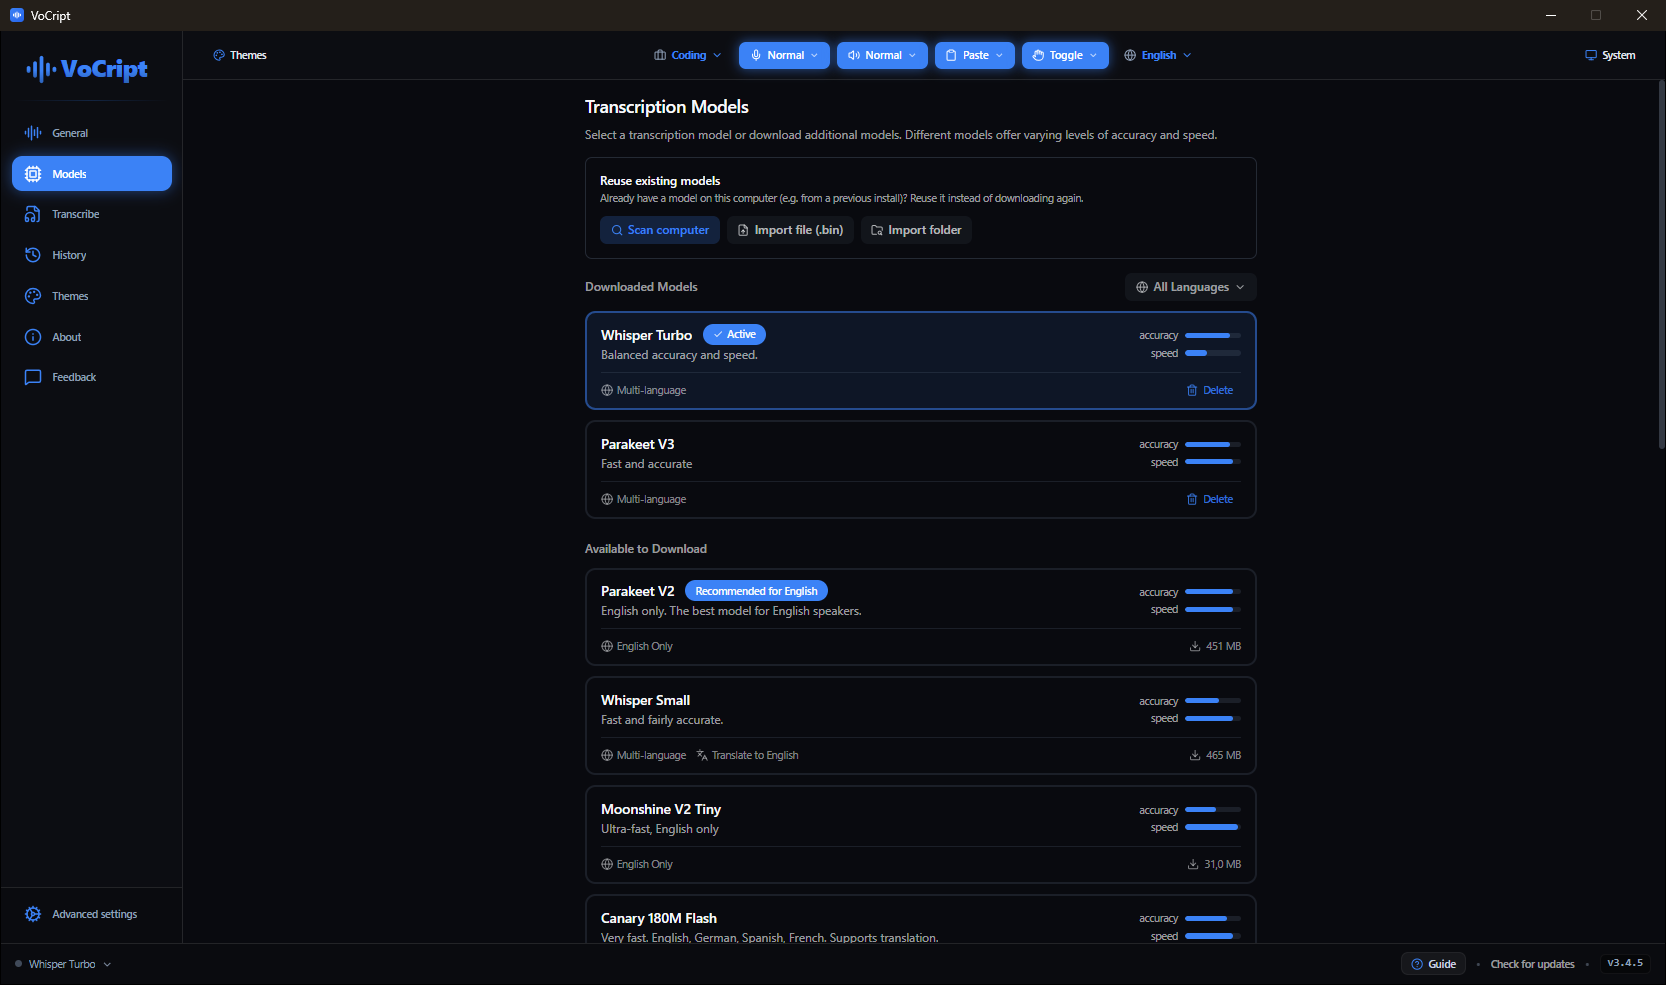Expand the Coding profile dropdown
Viewport: 1666px width, 985px height.
688,55
